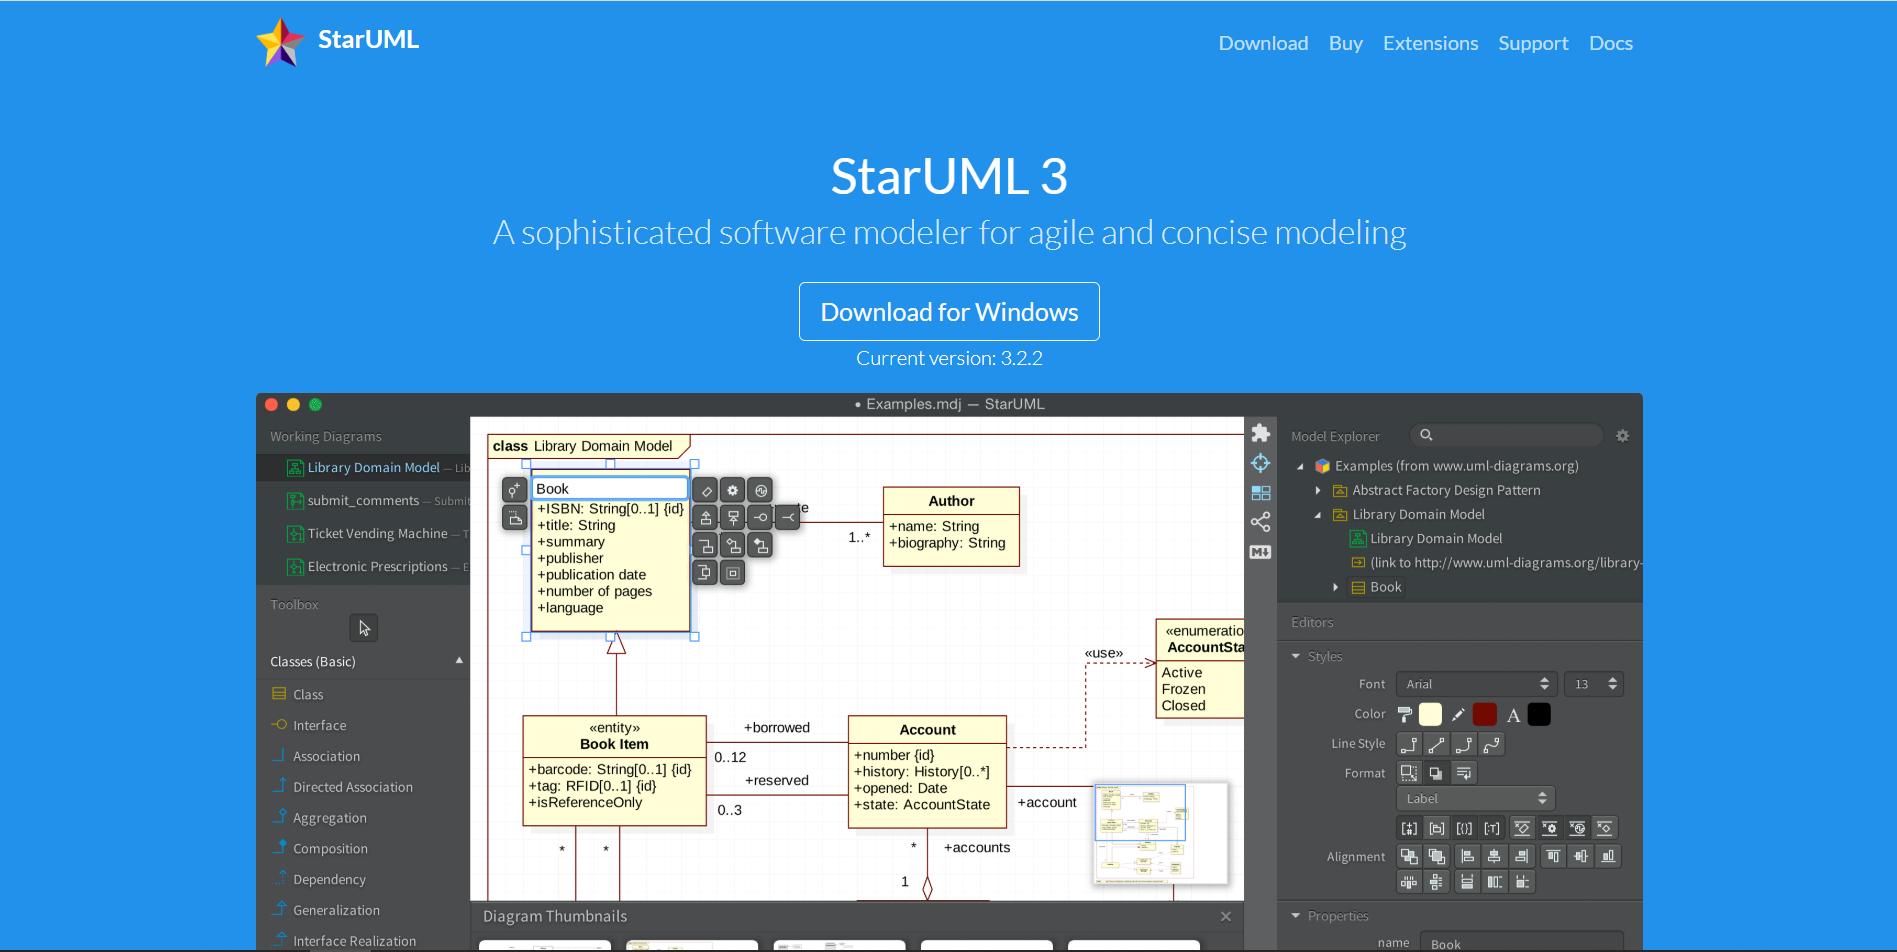The image size is (1897, 952).
Task: Toggle the show property braces format button
Action: pyautogui.click(x=1464, y=828)
